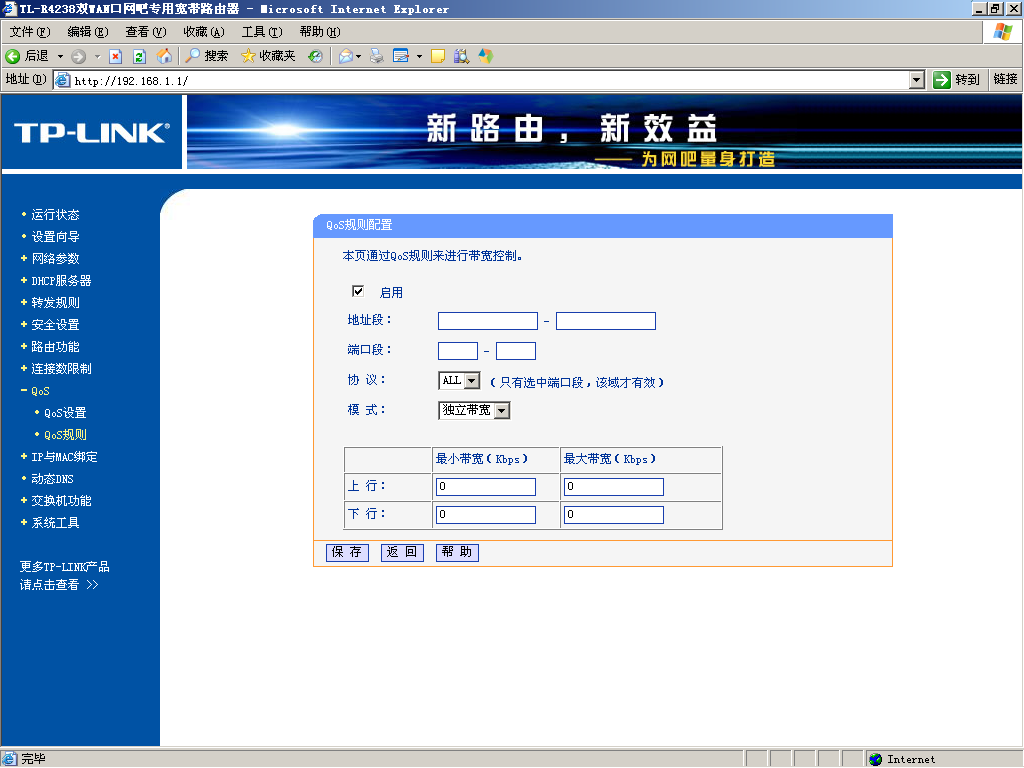The width and height of the screenshot is (1024, 768).
Task: Open the Back button history dropdown arrow
Action: [x=60, y=57]
